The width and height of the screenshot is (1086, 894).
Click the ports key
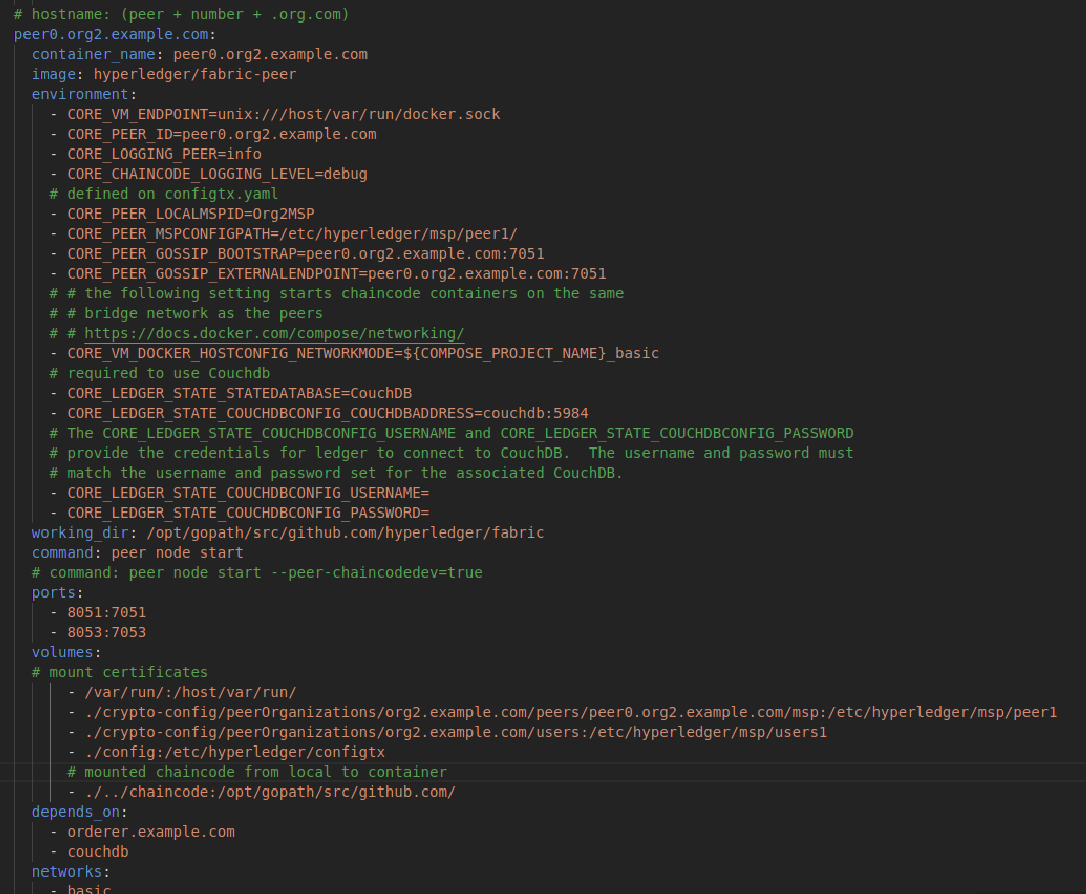coord(54,593)
